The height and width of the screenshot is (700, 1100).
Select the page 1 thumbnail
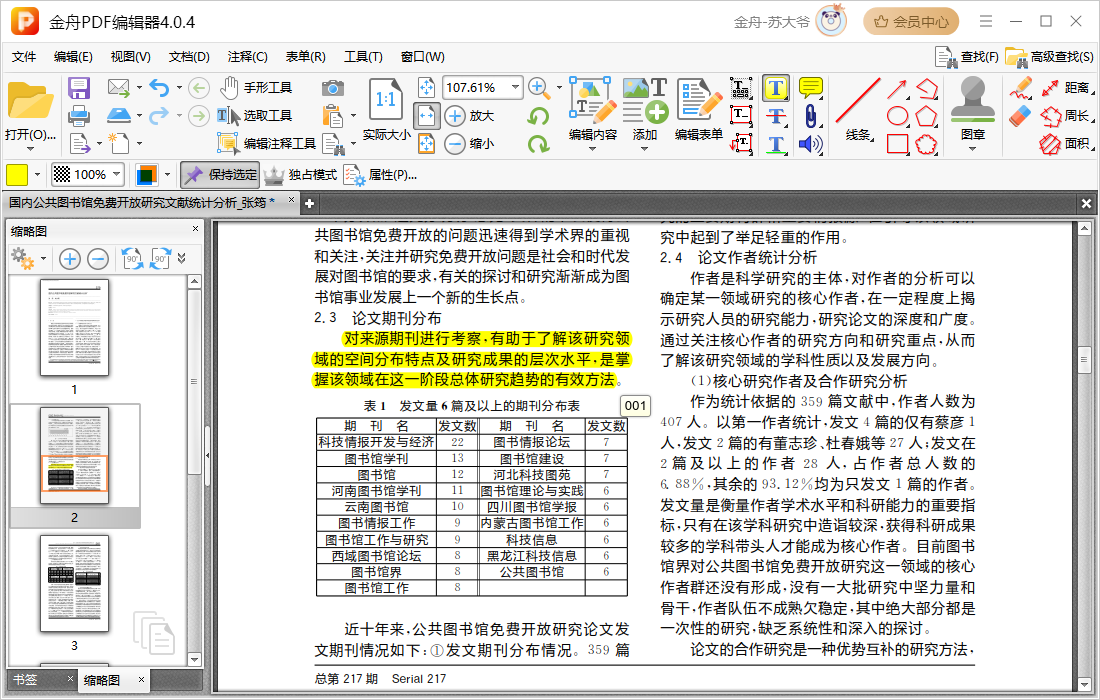pos(74,328)
